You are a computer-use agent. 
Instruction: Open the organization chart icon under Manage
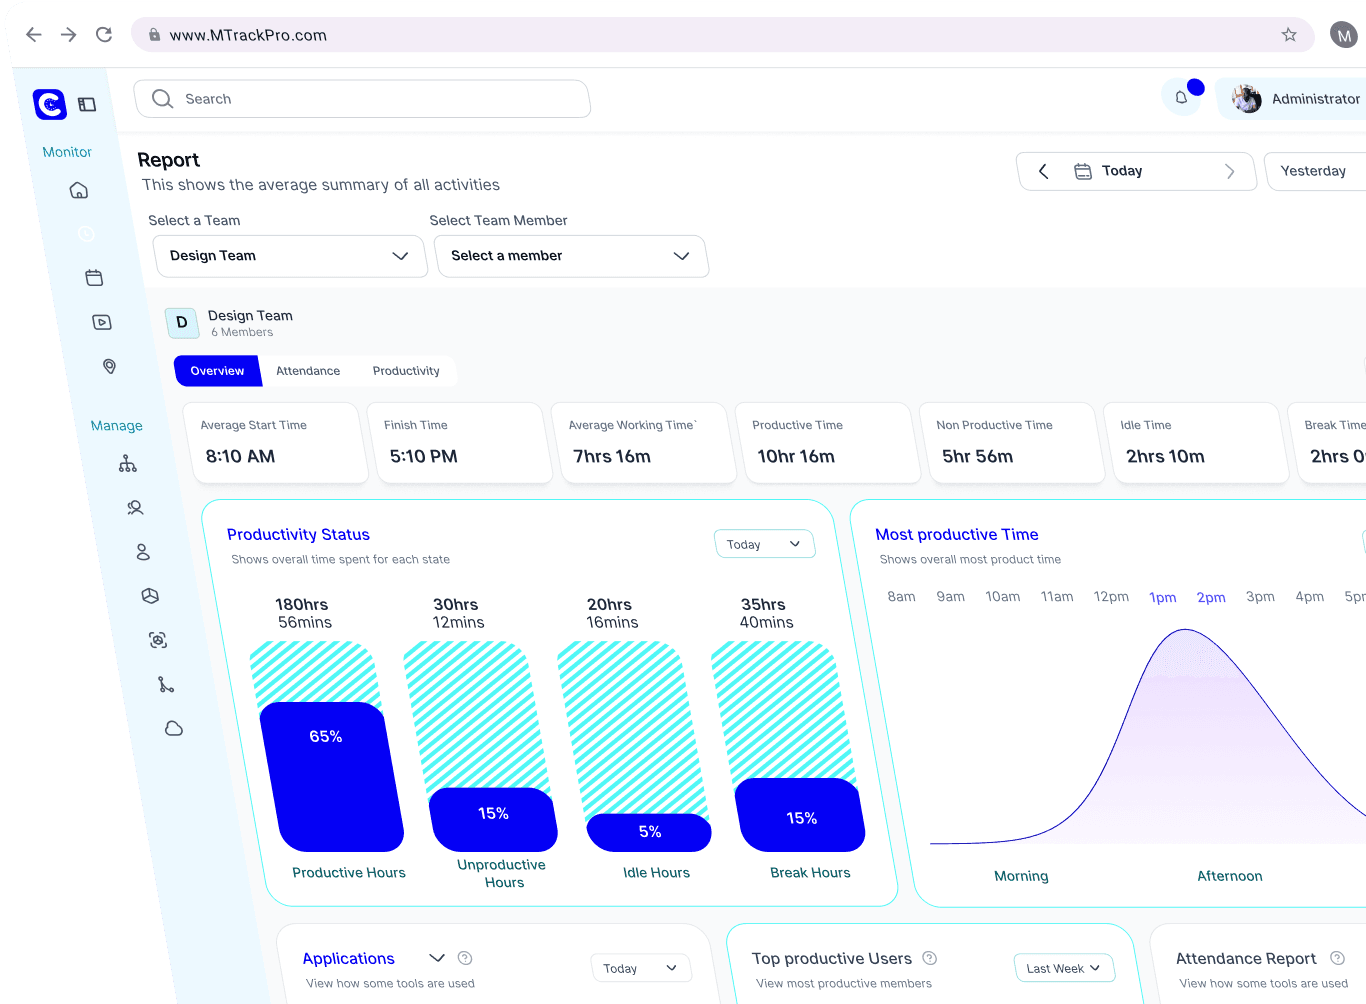point(128,464)
